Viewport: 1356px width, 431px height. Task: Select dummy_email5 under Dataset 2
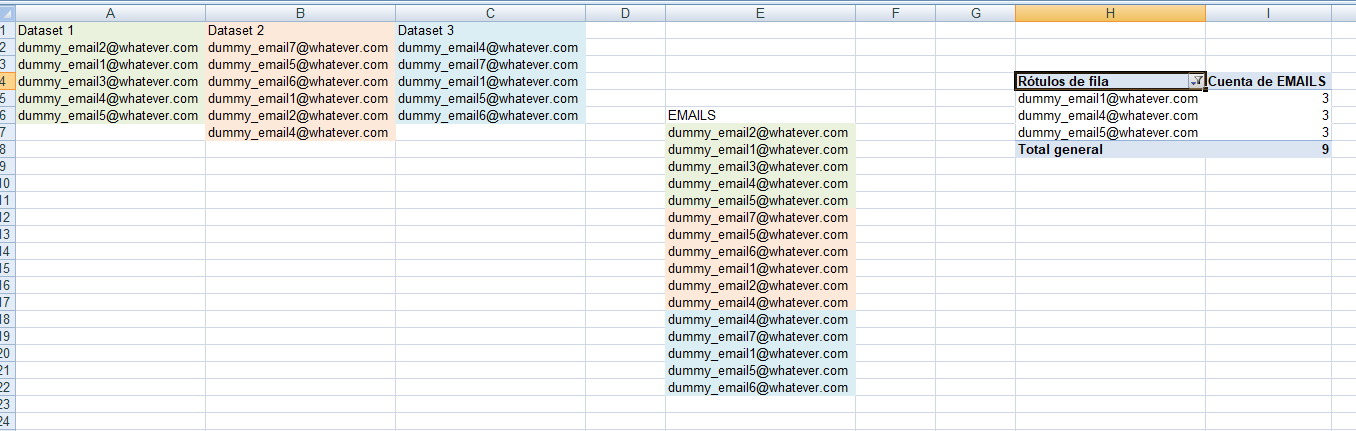tap(300, 64)
